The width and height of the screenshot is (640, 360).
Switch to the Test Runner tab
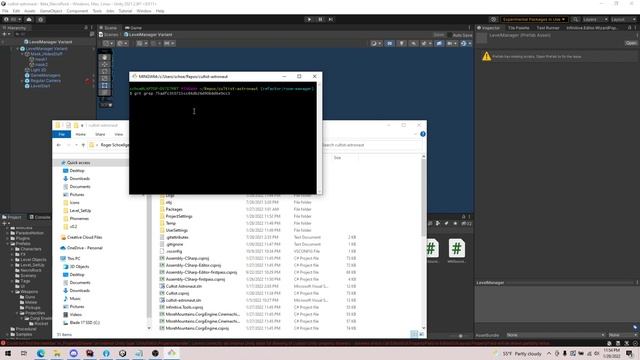point(547,28)
